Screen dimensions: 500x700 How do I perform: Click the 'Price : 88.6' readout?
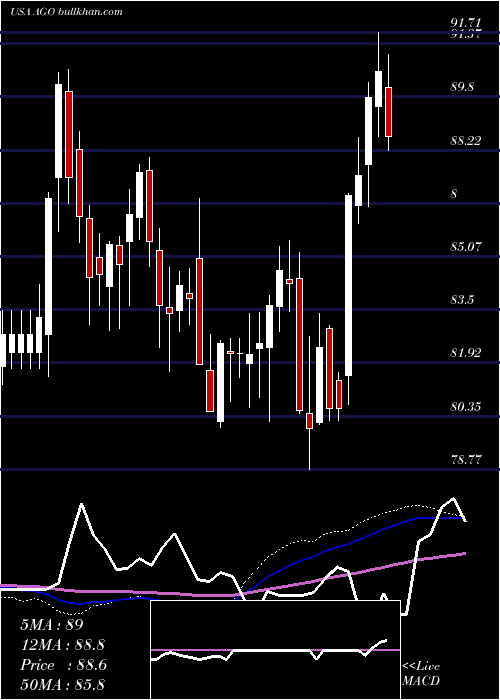pyautogui.click(x=63, y=665)
